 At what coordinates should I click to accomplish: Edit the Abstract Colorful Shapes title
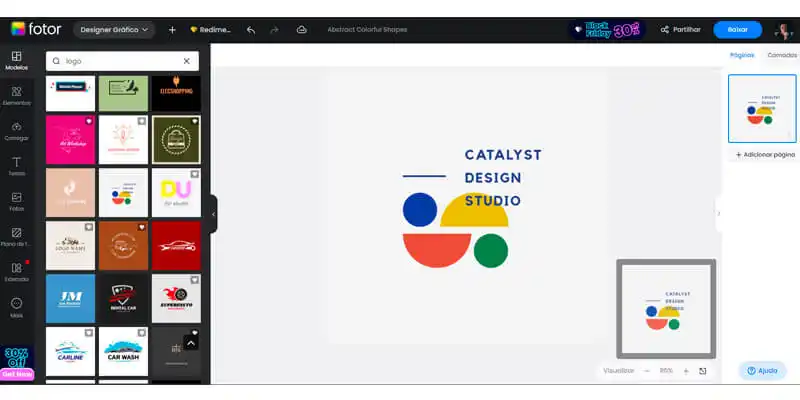pos(367,30)
